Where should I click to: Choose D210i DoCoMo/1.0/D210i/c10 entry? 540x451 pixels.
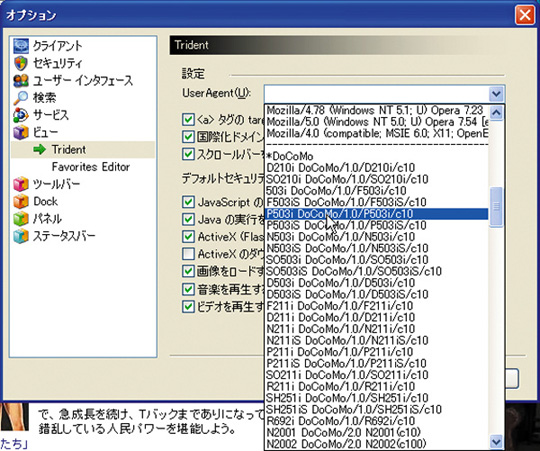[x=376, y=168]
